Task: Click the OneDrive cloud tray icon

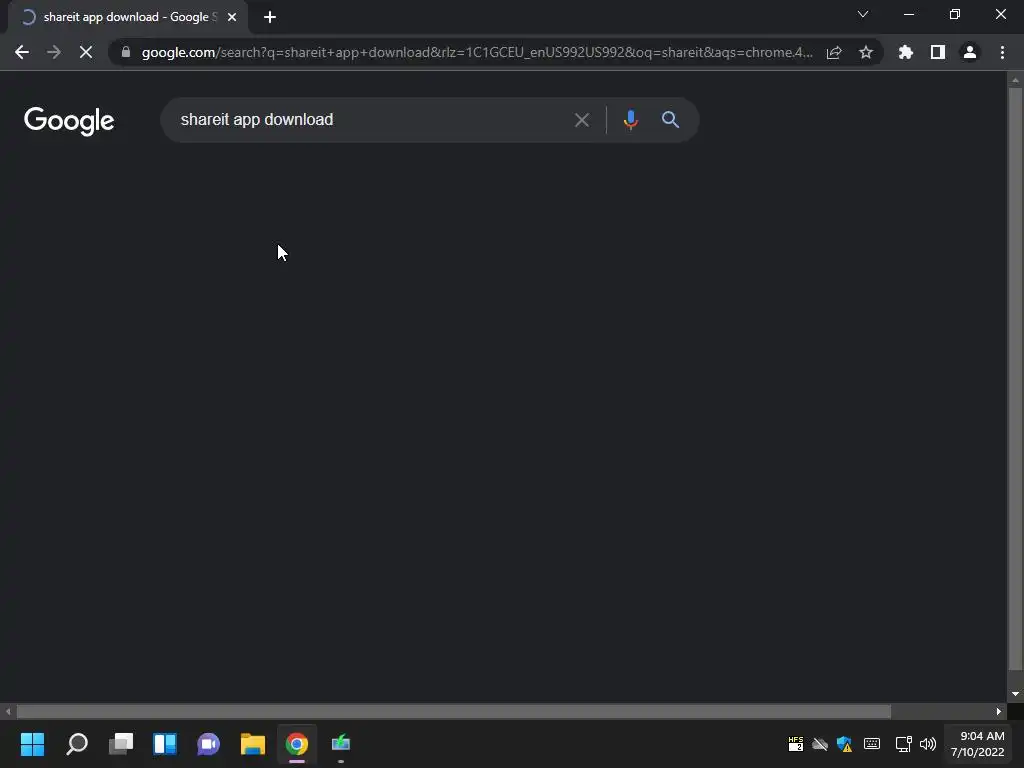Action: [x=820, y=744]
